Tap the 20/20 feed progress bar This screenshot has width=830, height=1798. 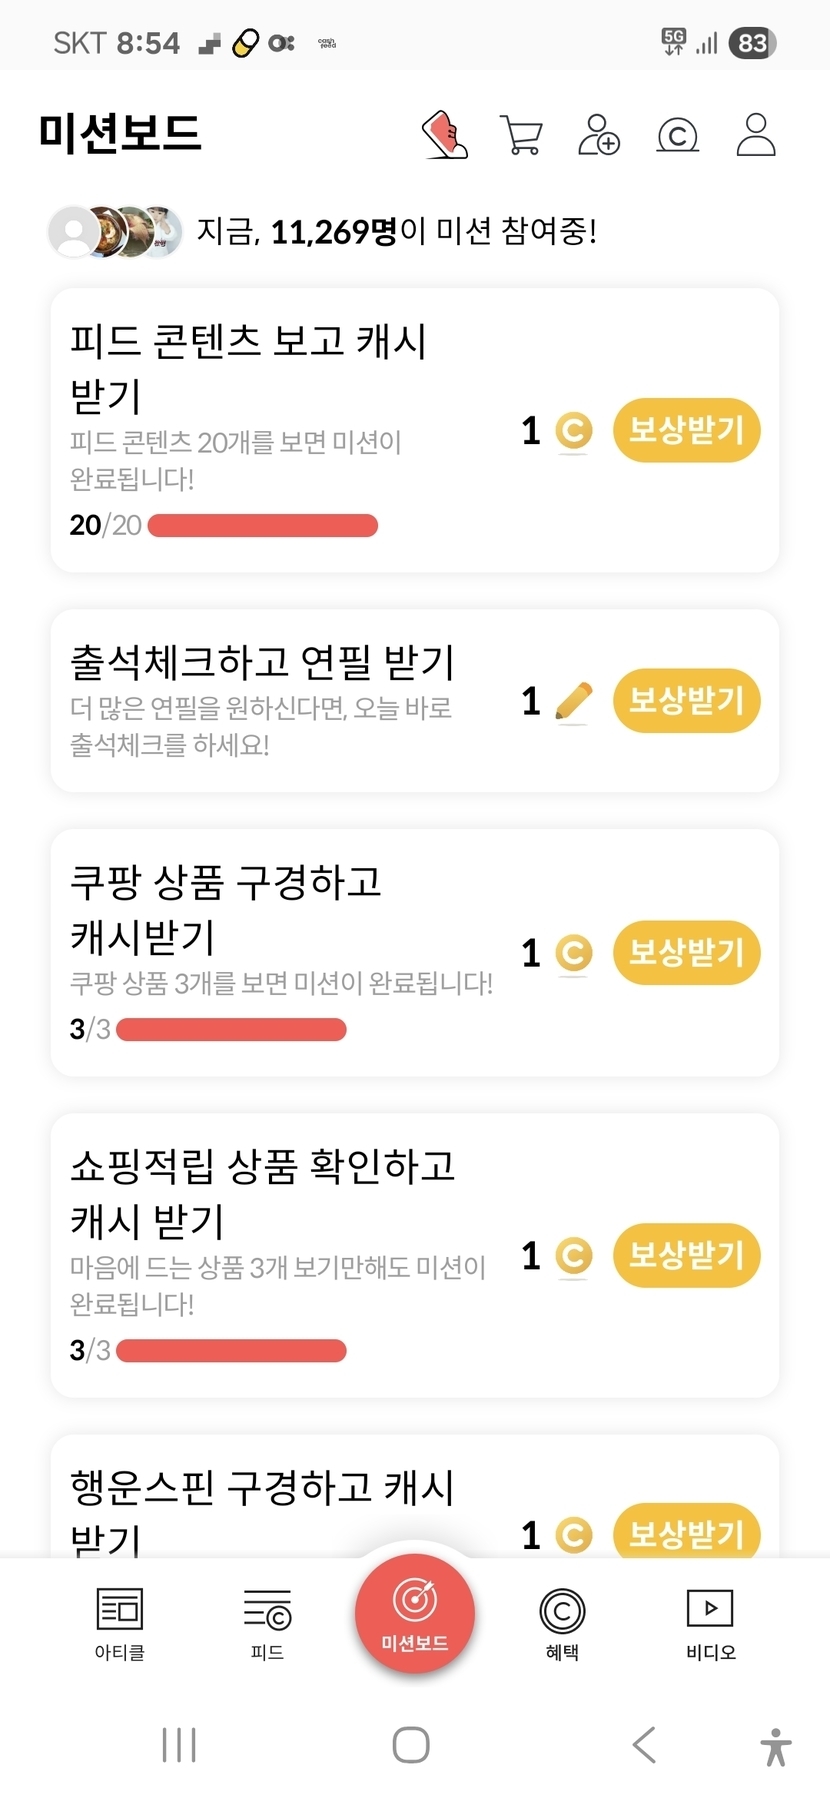[x=262, y=526]
